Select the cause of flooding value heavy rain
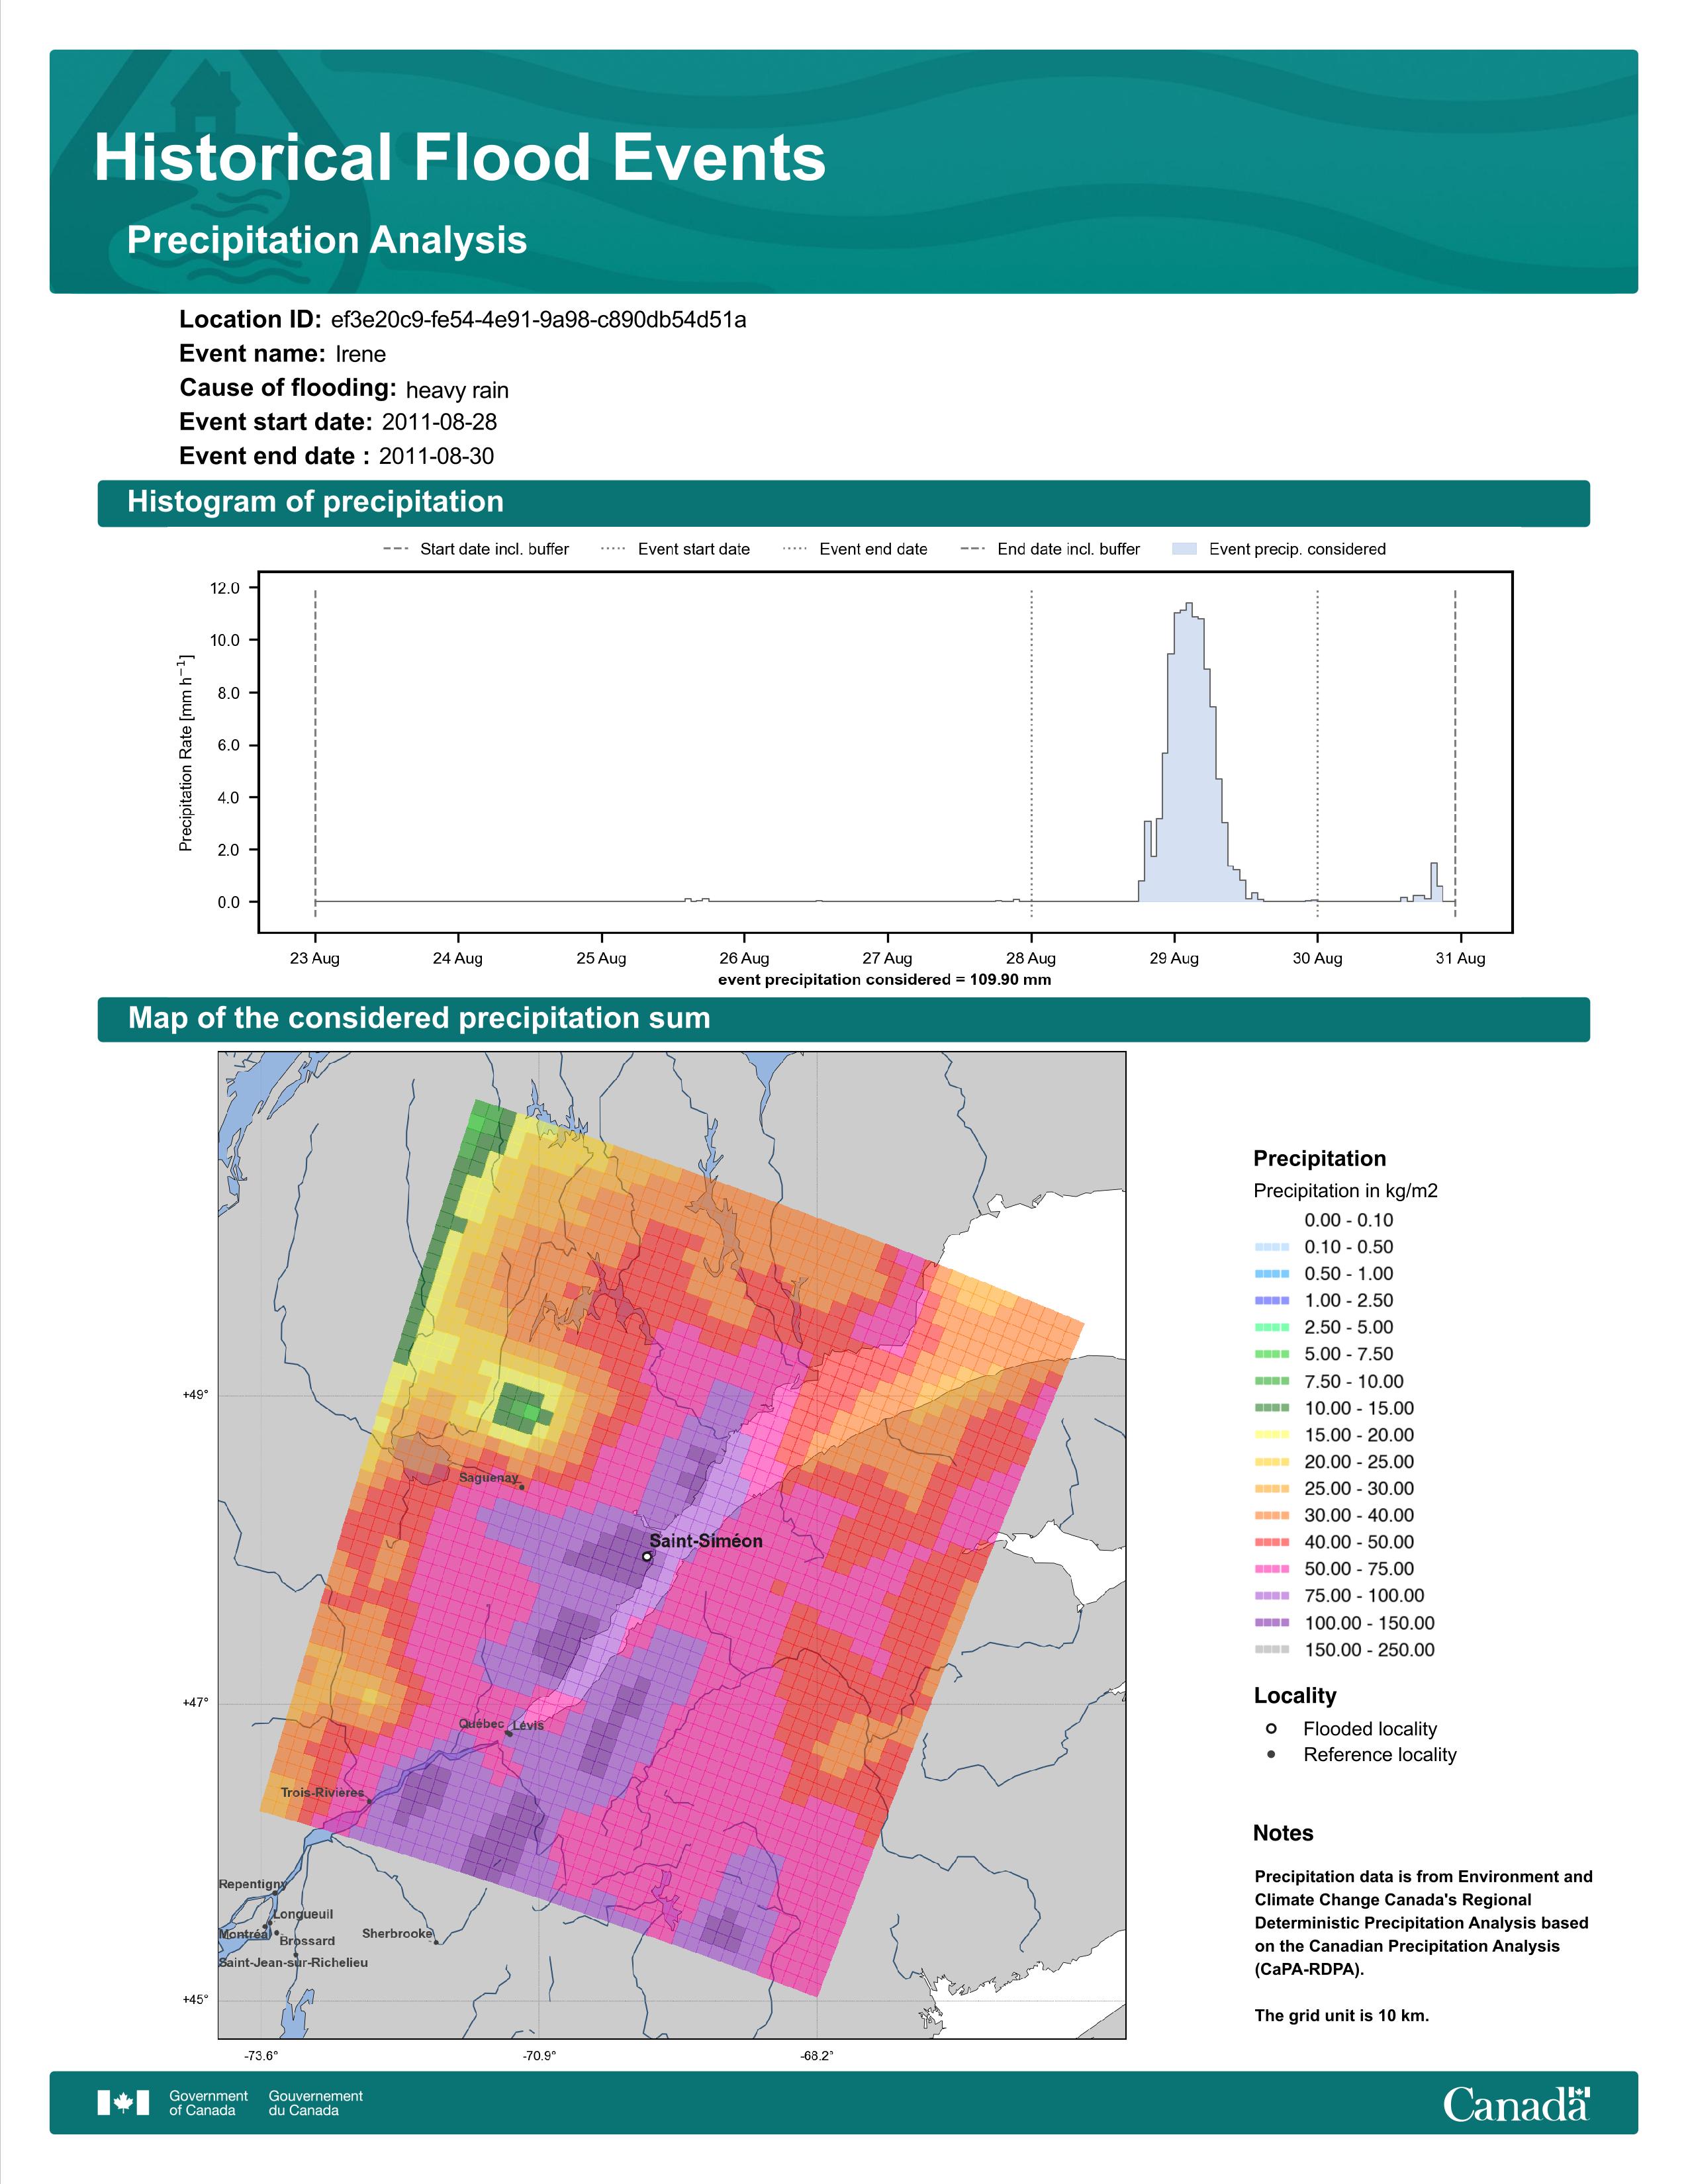The width and height of the screenshot is (1688, 2184). (457, 390)
